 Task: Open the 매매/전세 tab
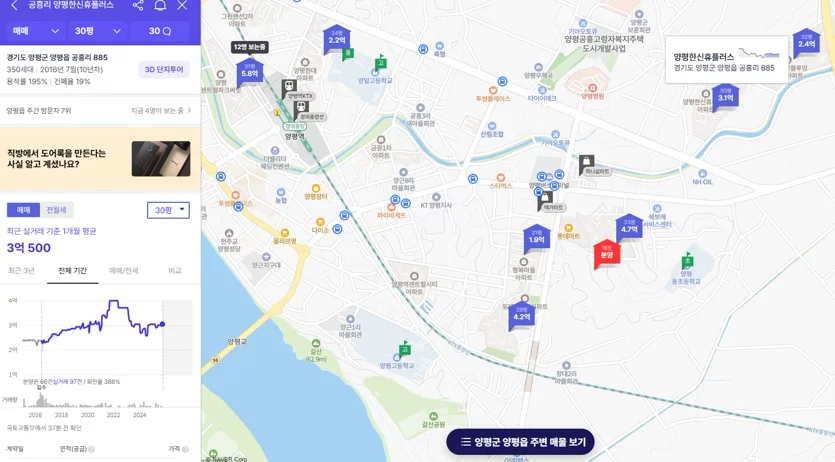point(124,271)
